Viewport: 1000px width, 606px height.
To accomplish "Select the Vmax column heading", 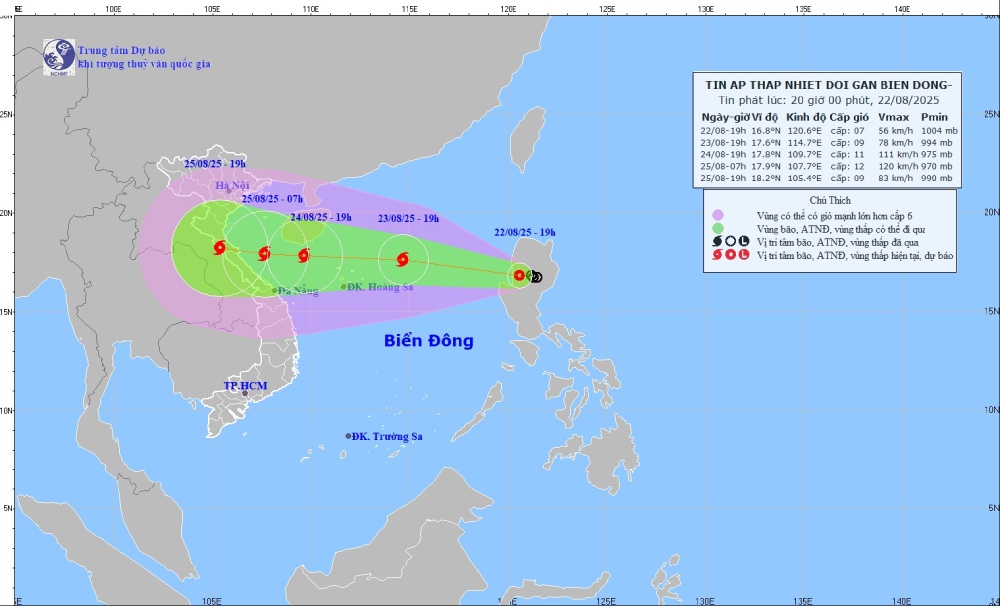I will coord(894,117).
